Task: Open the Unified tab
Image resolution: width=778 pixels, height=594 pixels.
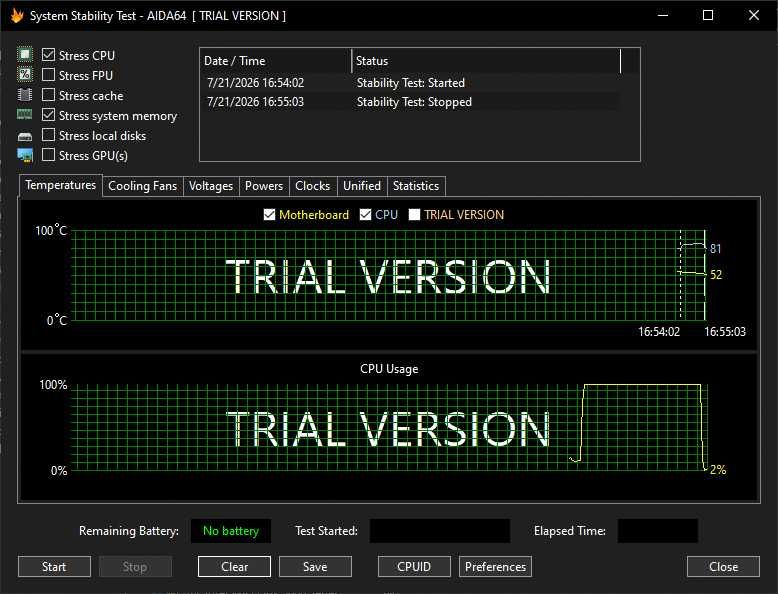Action: coord(362,186)
